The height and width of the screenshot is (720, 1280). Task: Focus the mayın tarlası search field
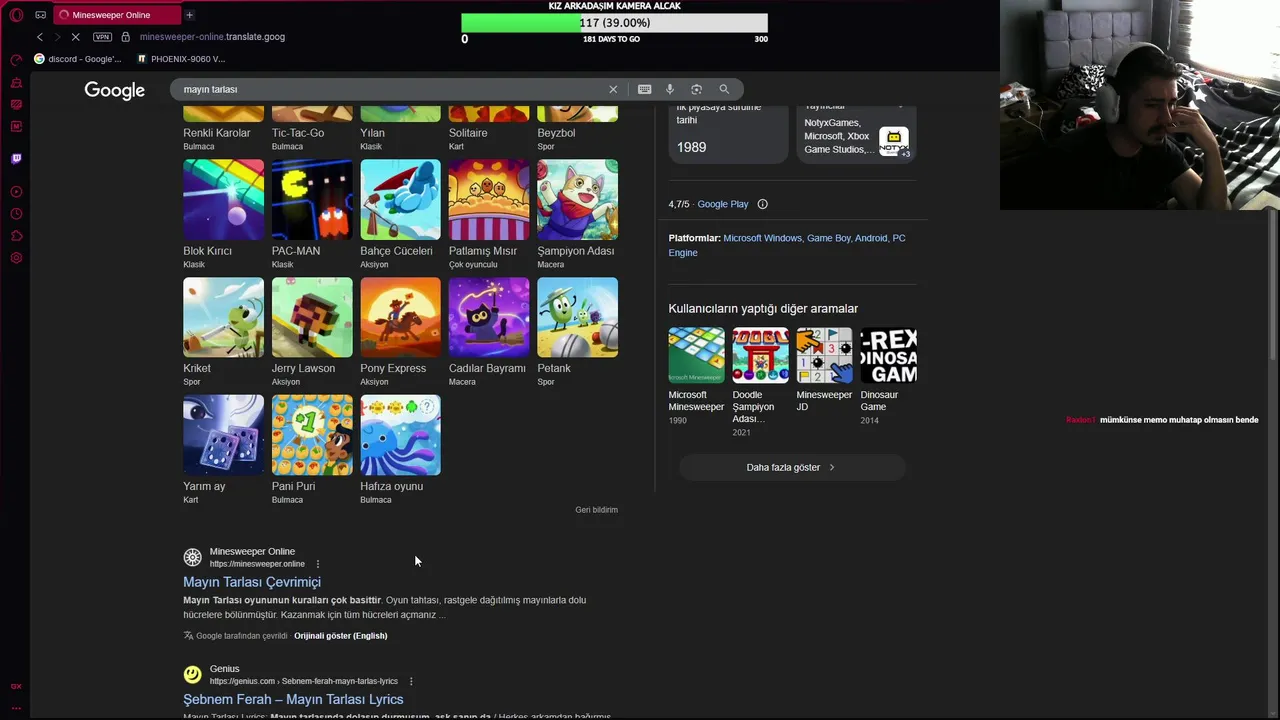pyautogui.click(x=390, y=89)
